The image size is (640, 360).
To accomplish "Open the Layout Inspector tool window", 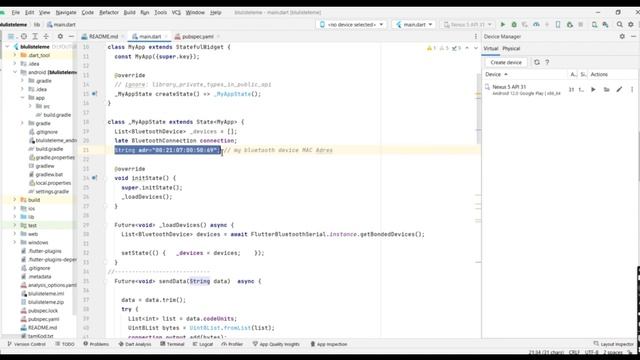I will pyautogui.click(x=613, y=344).
